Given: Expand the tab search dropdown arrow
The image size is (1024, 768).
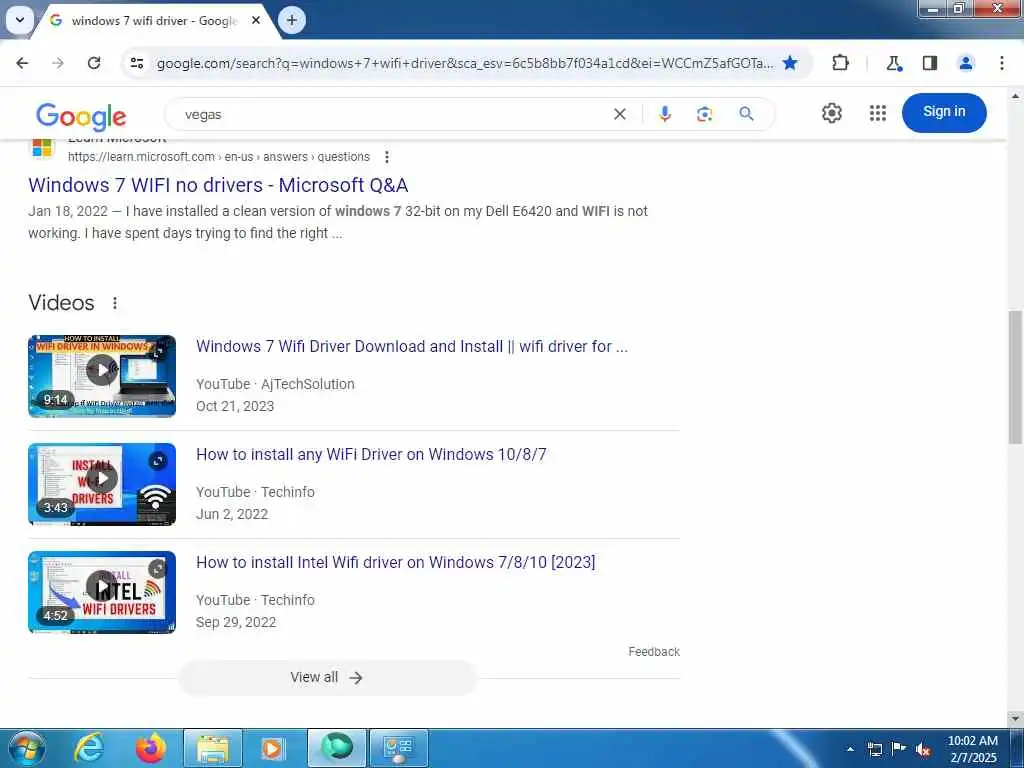Looking at the screenshot, I should pyautogui.click(x=20, y=20).
